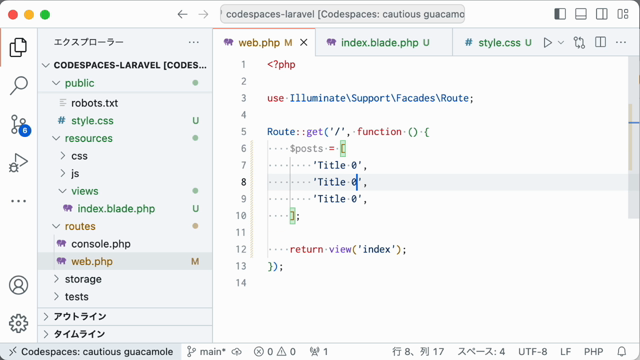
Task: Open Source Control view with 6 changes
Action: click(18, 124)
